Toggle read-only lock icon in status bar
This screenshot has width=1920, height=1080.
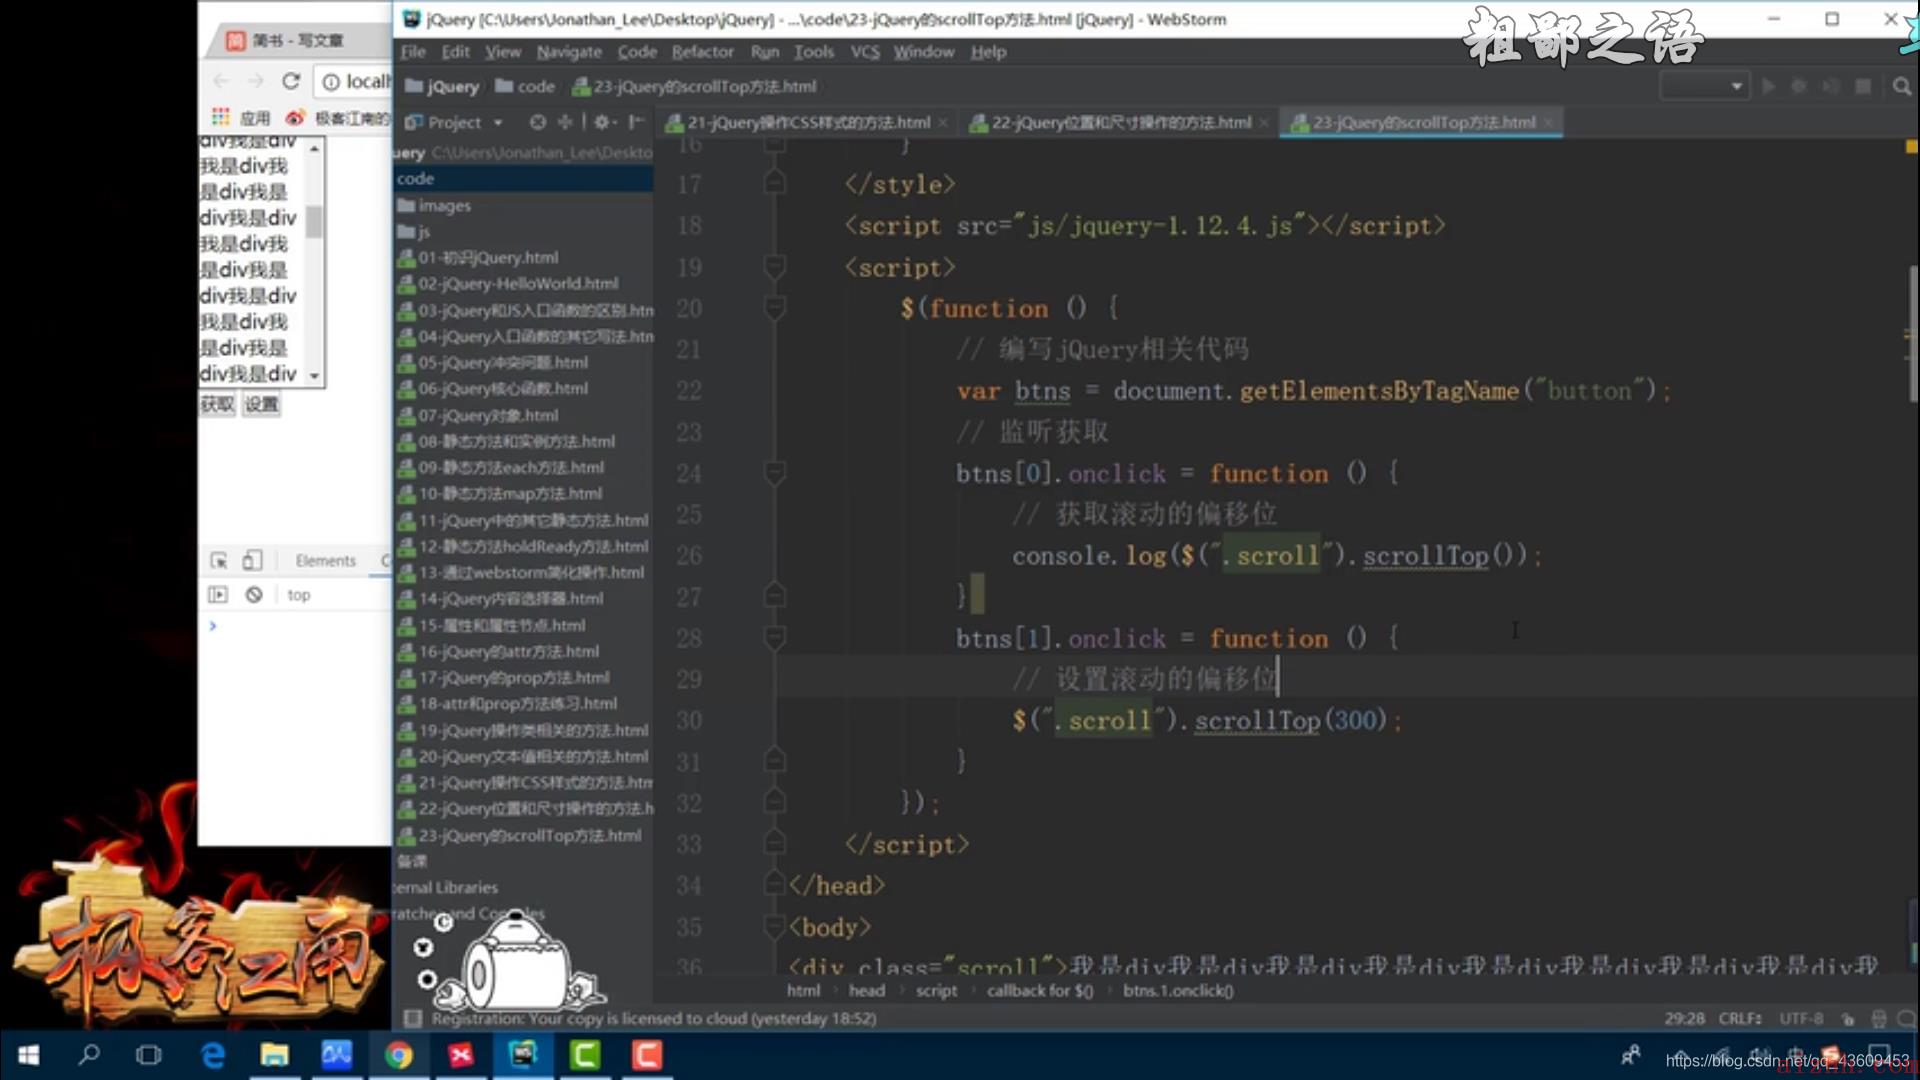[1848, 1019]
